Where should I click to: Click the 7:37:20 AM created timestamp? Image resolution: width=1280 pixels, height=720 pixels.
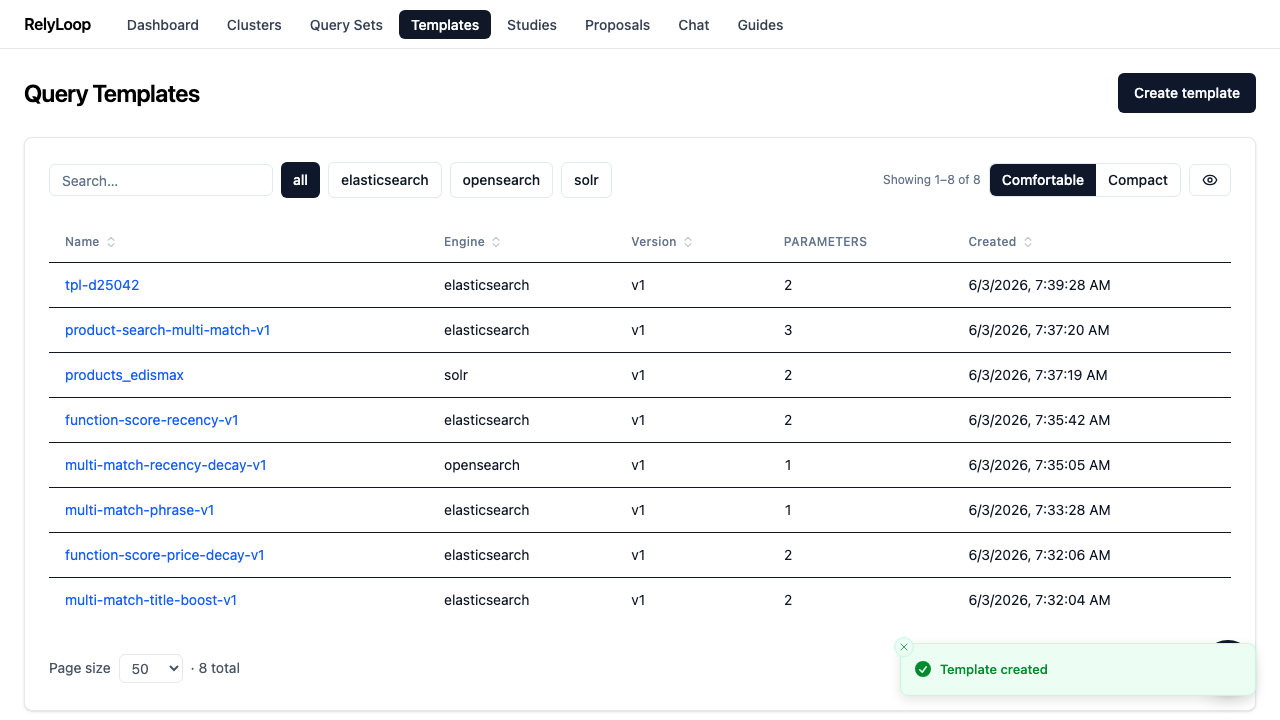coord(1039,330)
